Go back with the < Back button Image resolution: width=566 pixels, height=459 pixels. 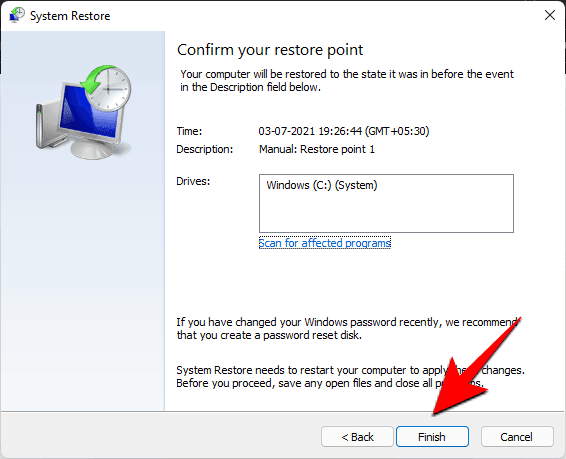pos(357,437)
